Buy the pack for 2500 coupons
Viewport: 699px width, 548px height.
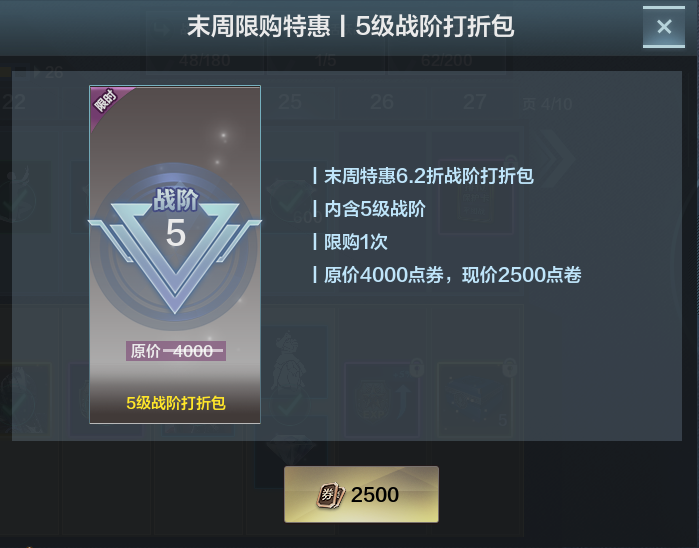coord(362,494)
